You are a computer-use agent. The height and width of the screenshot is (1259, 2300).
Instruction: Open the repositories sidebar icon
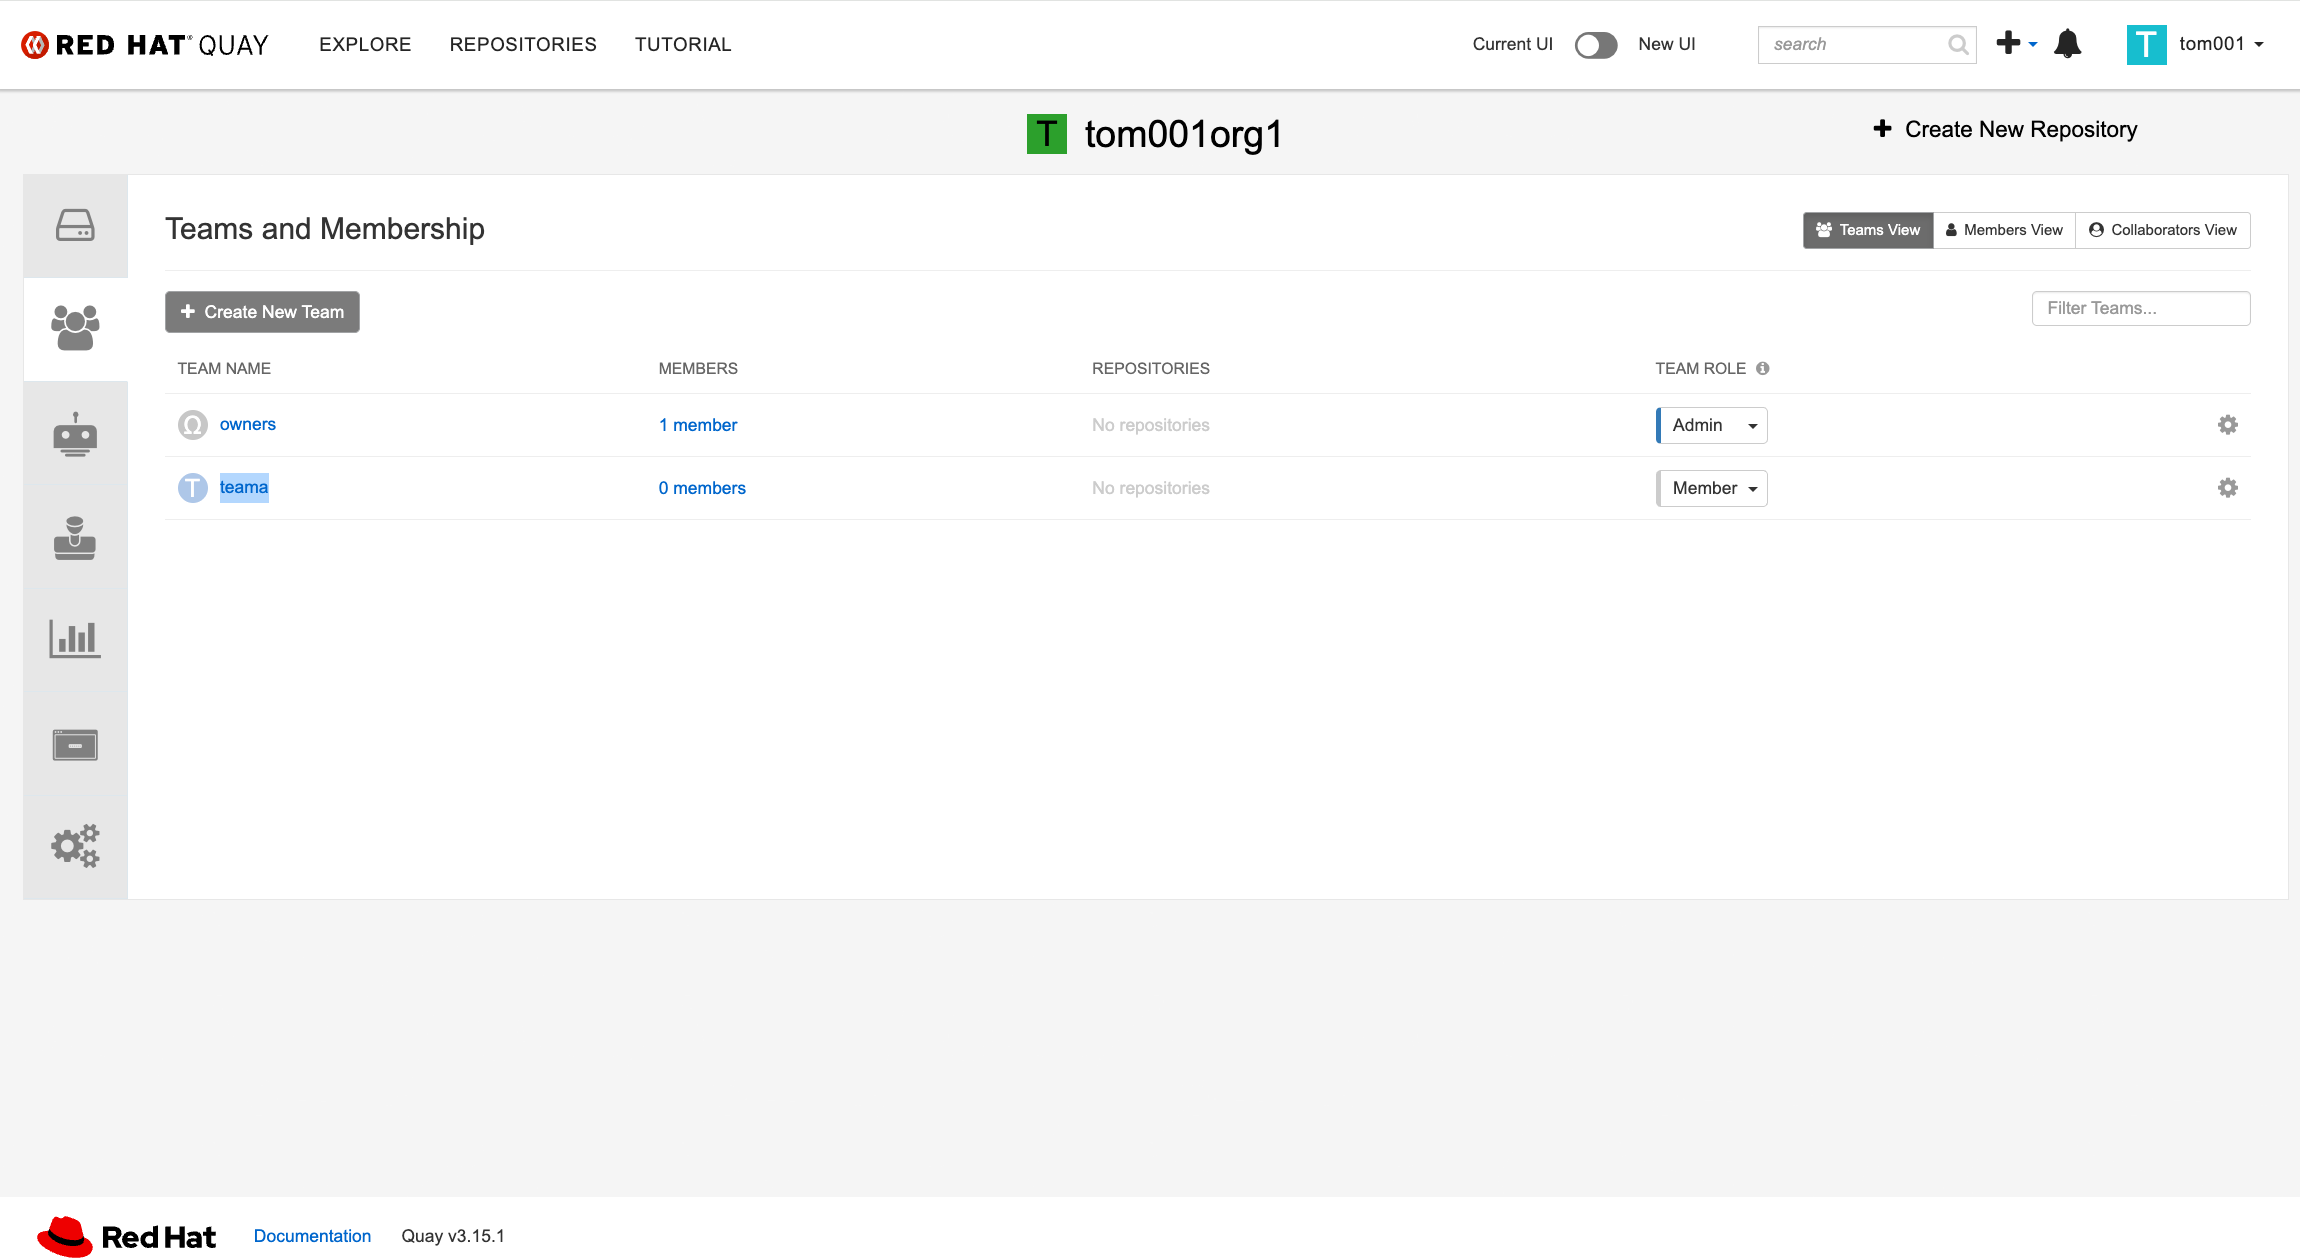[x=75, y=226]
